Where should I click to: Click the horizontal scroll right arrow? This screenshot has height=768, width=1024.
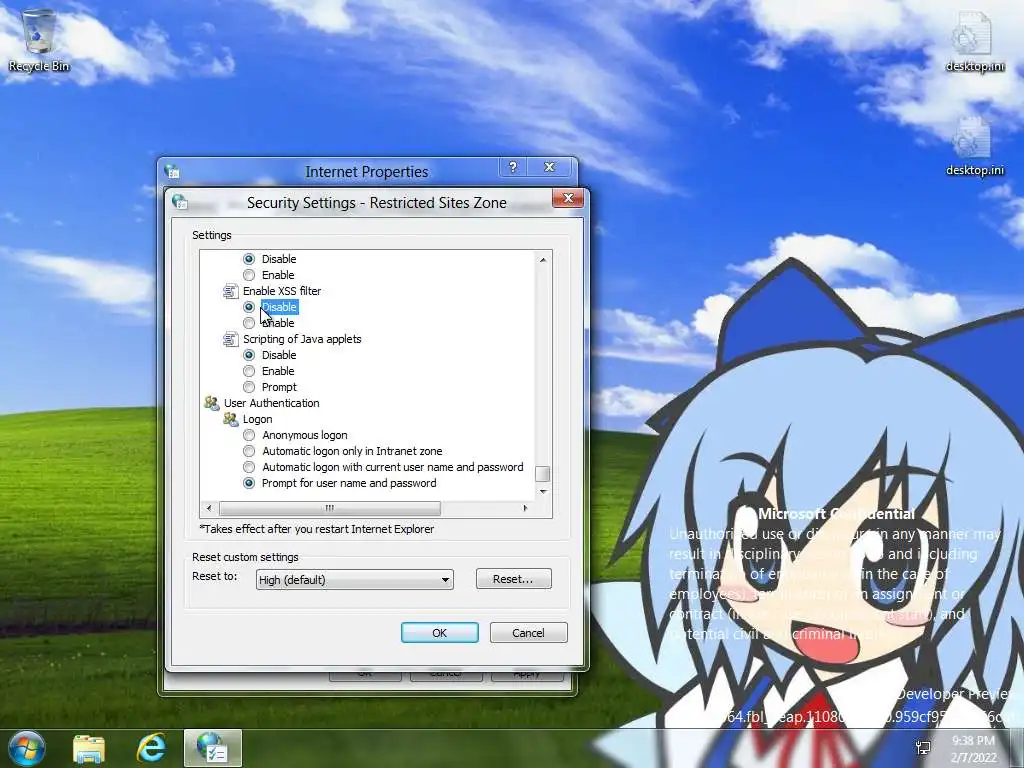pyautogui.click(x=525, y=508)
